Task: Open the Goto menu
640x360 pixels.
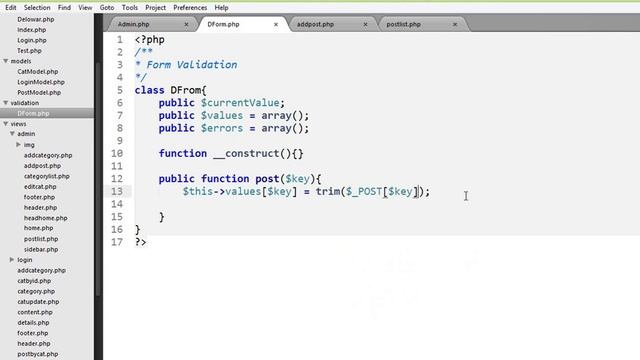Action: point(107,8)
